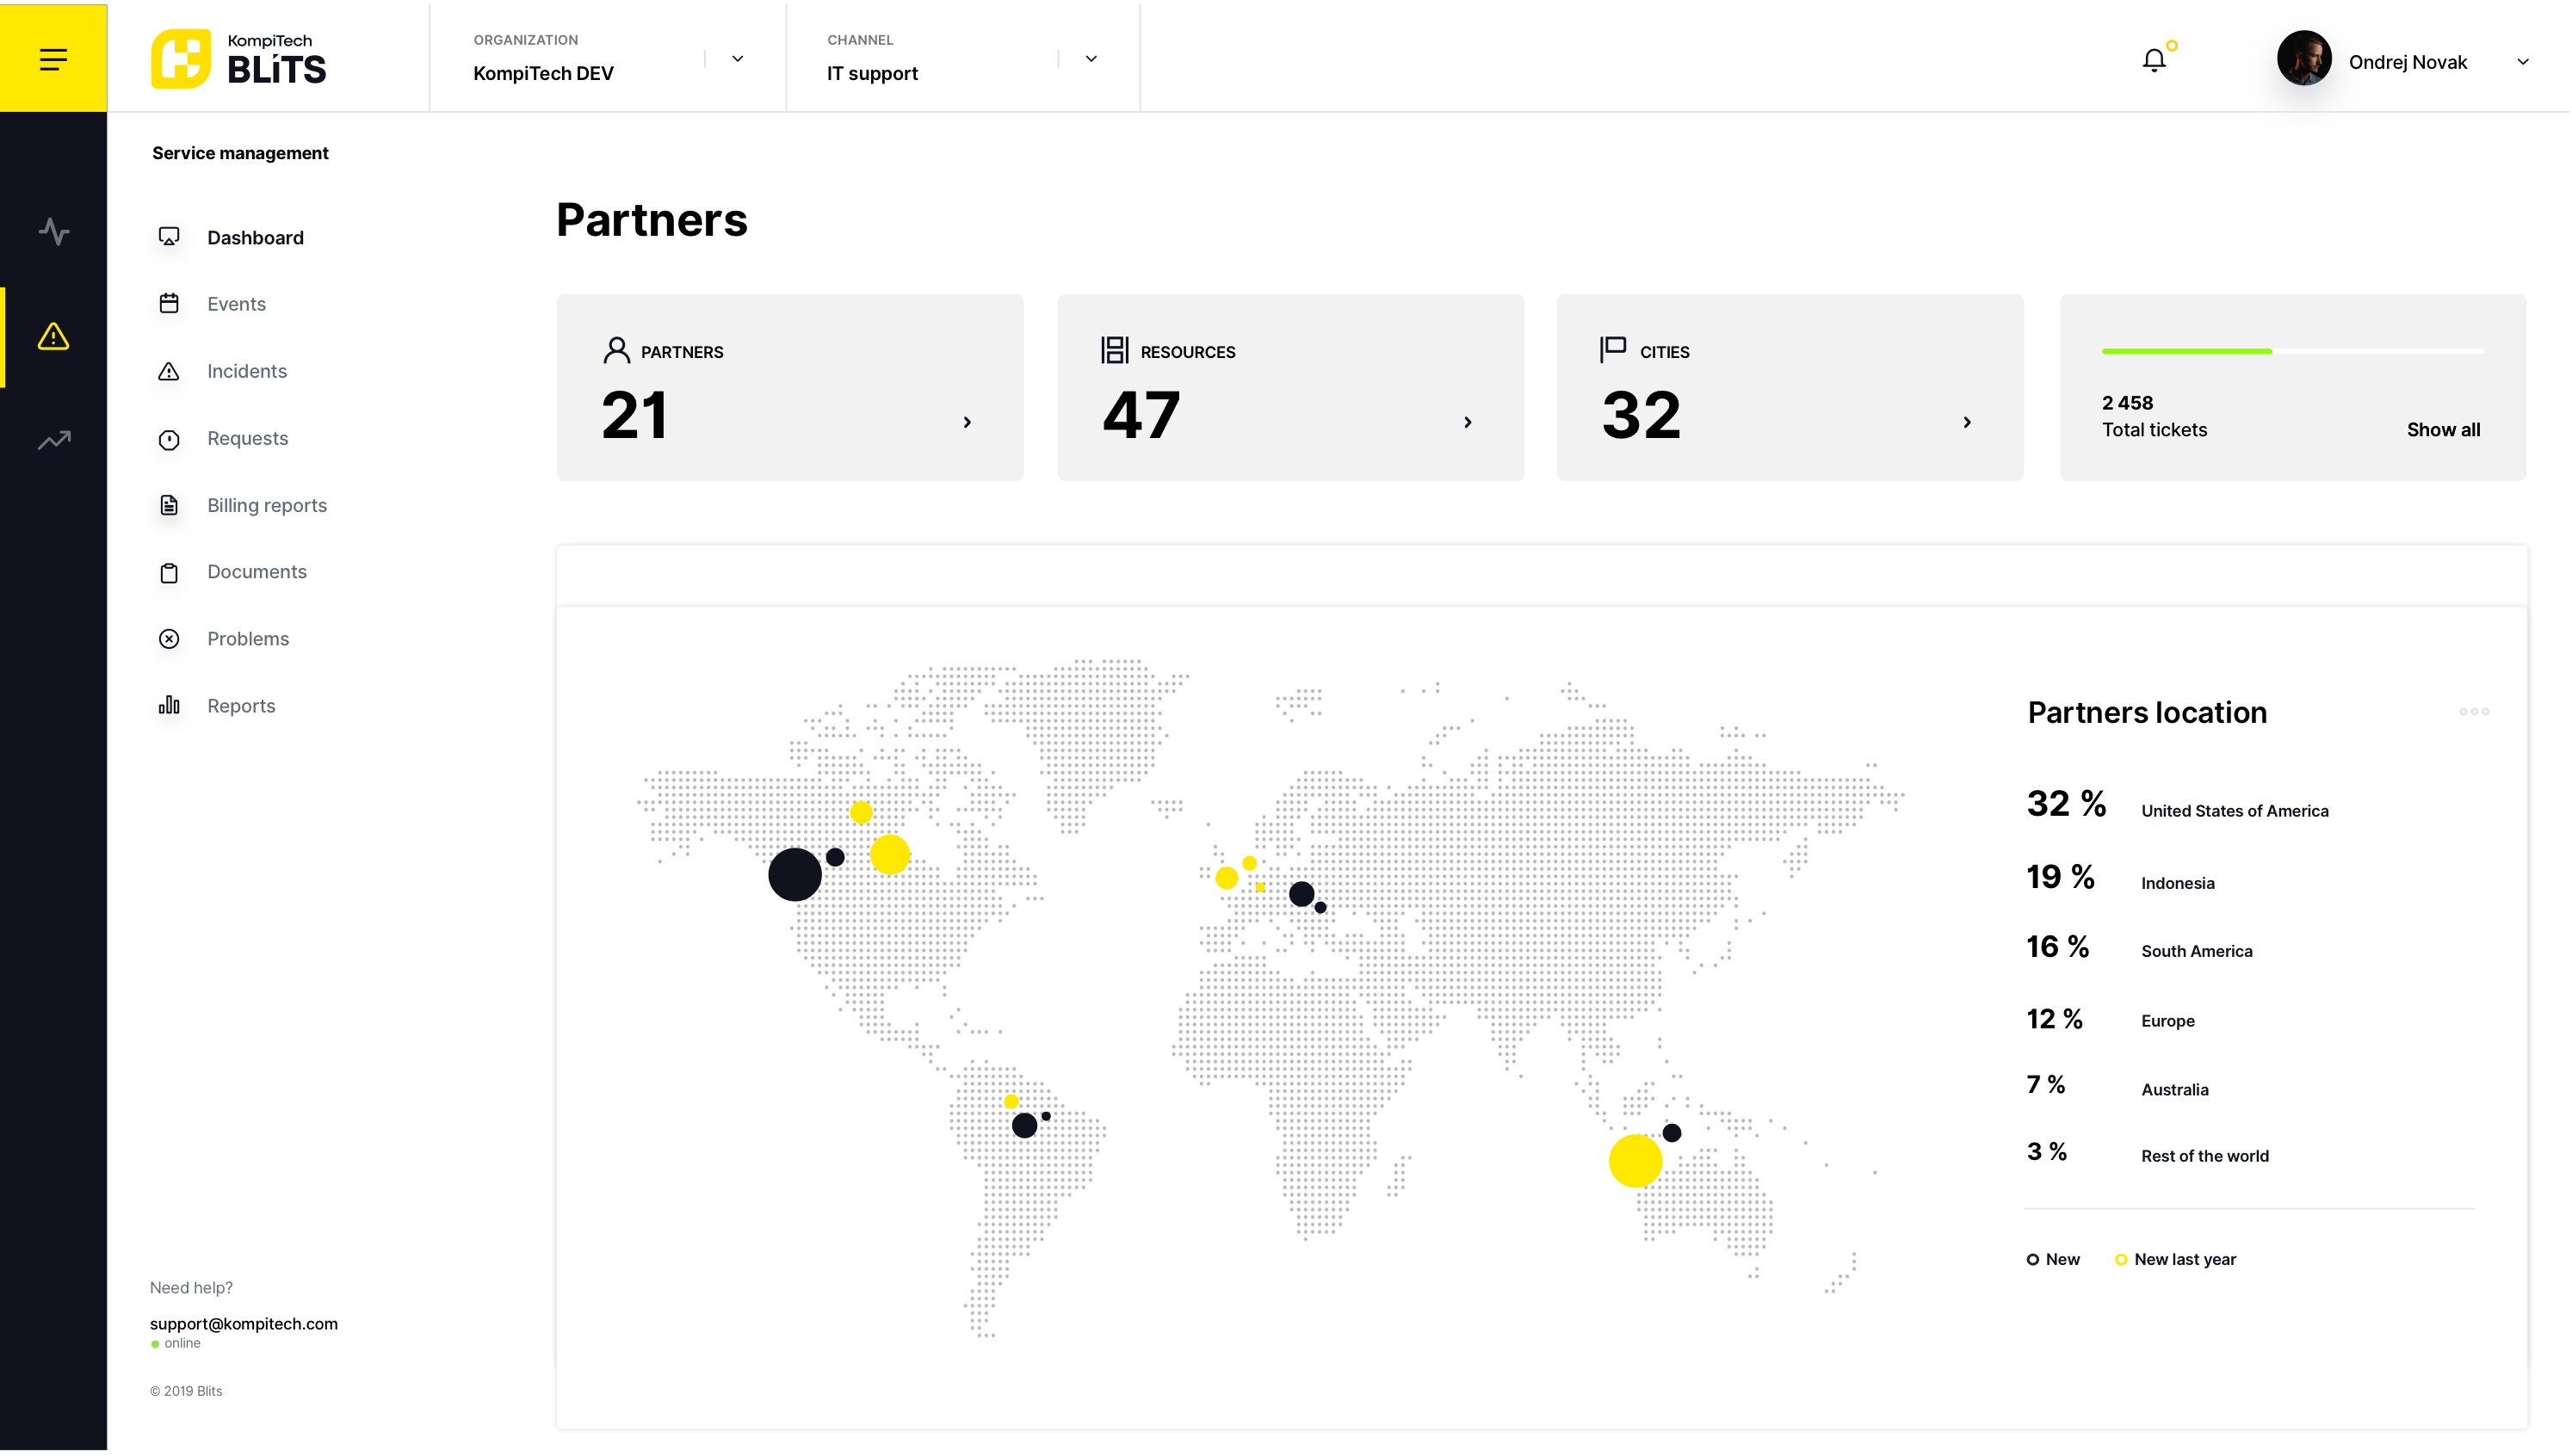Screen dimensions: 2572x1456
Task: Open the trending arrow sidebar icon
Action: tap(54, 440)
